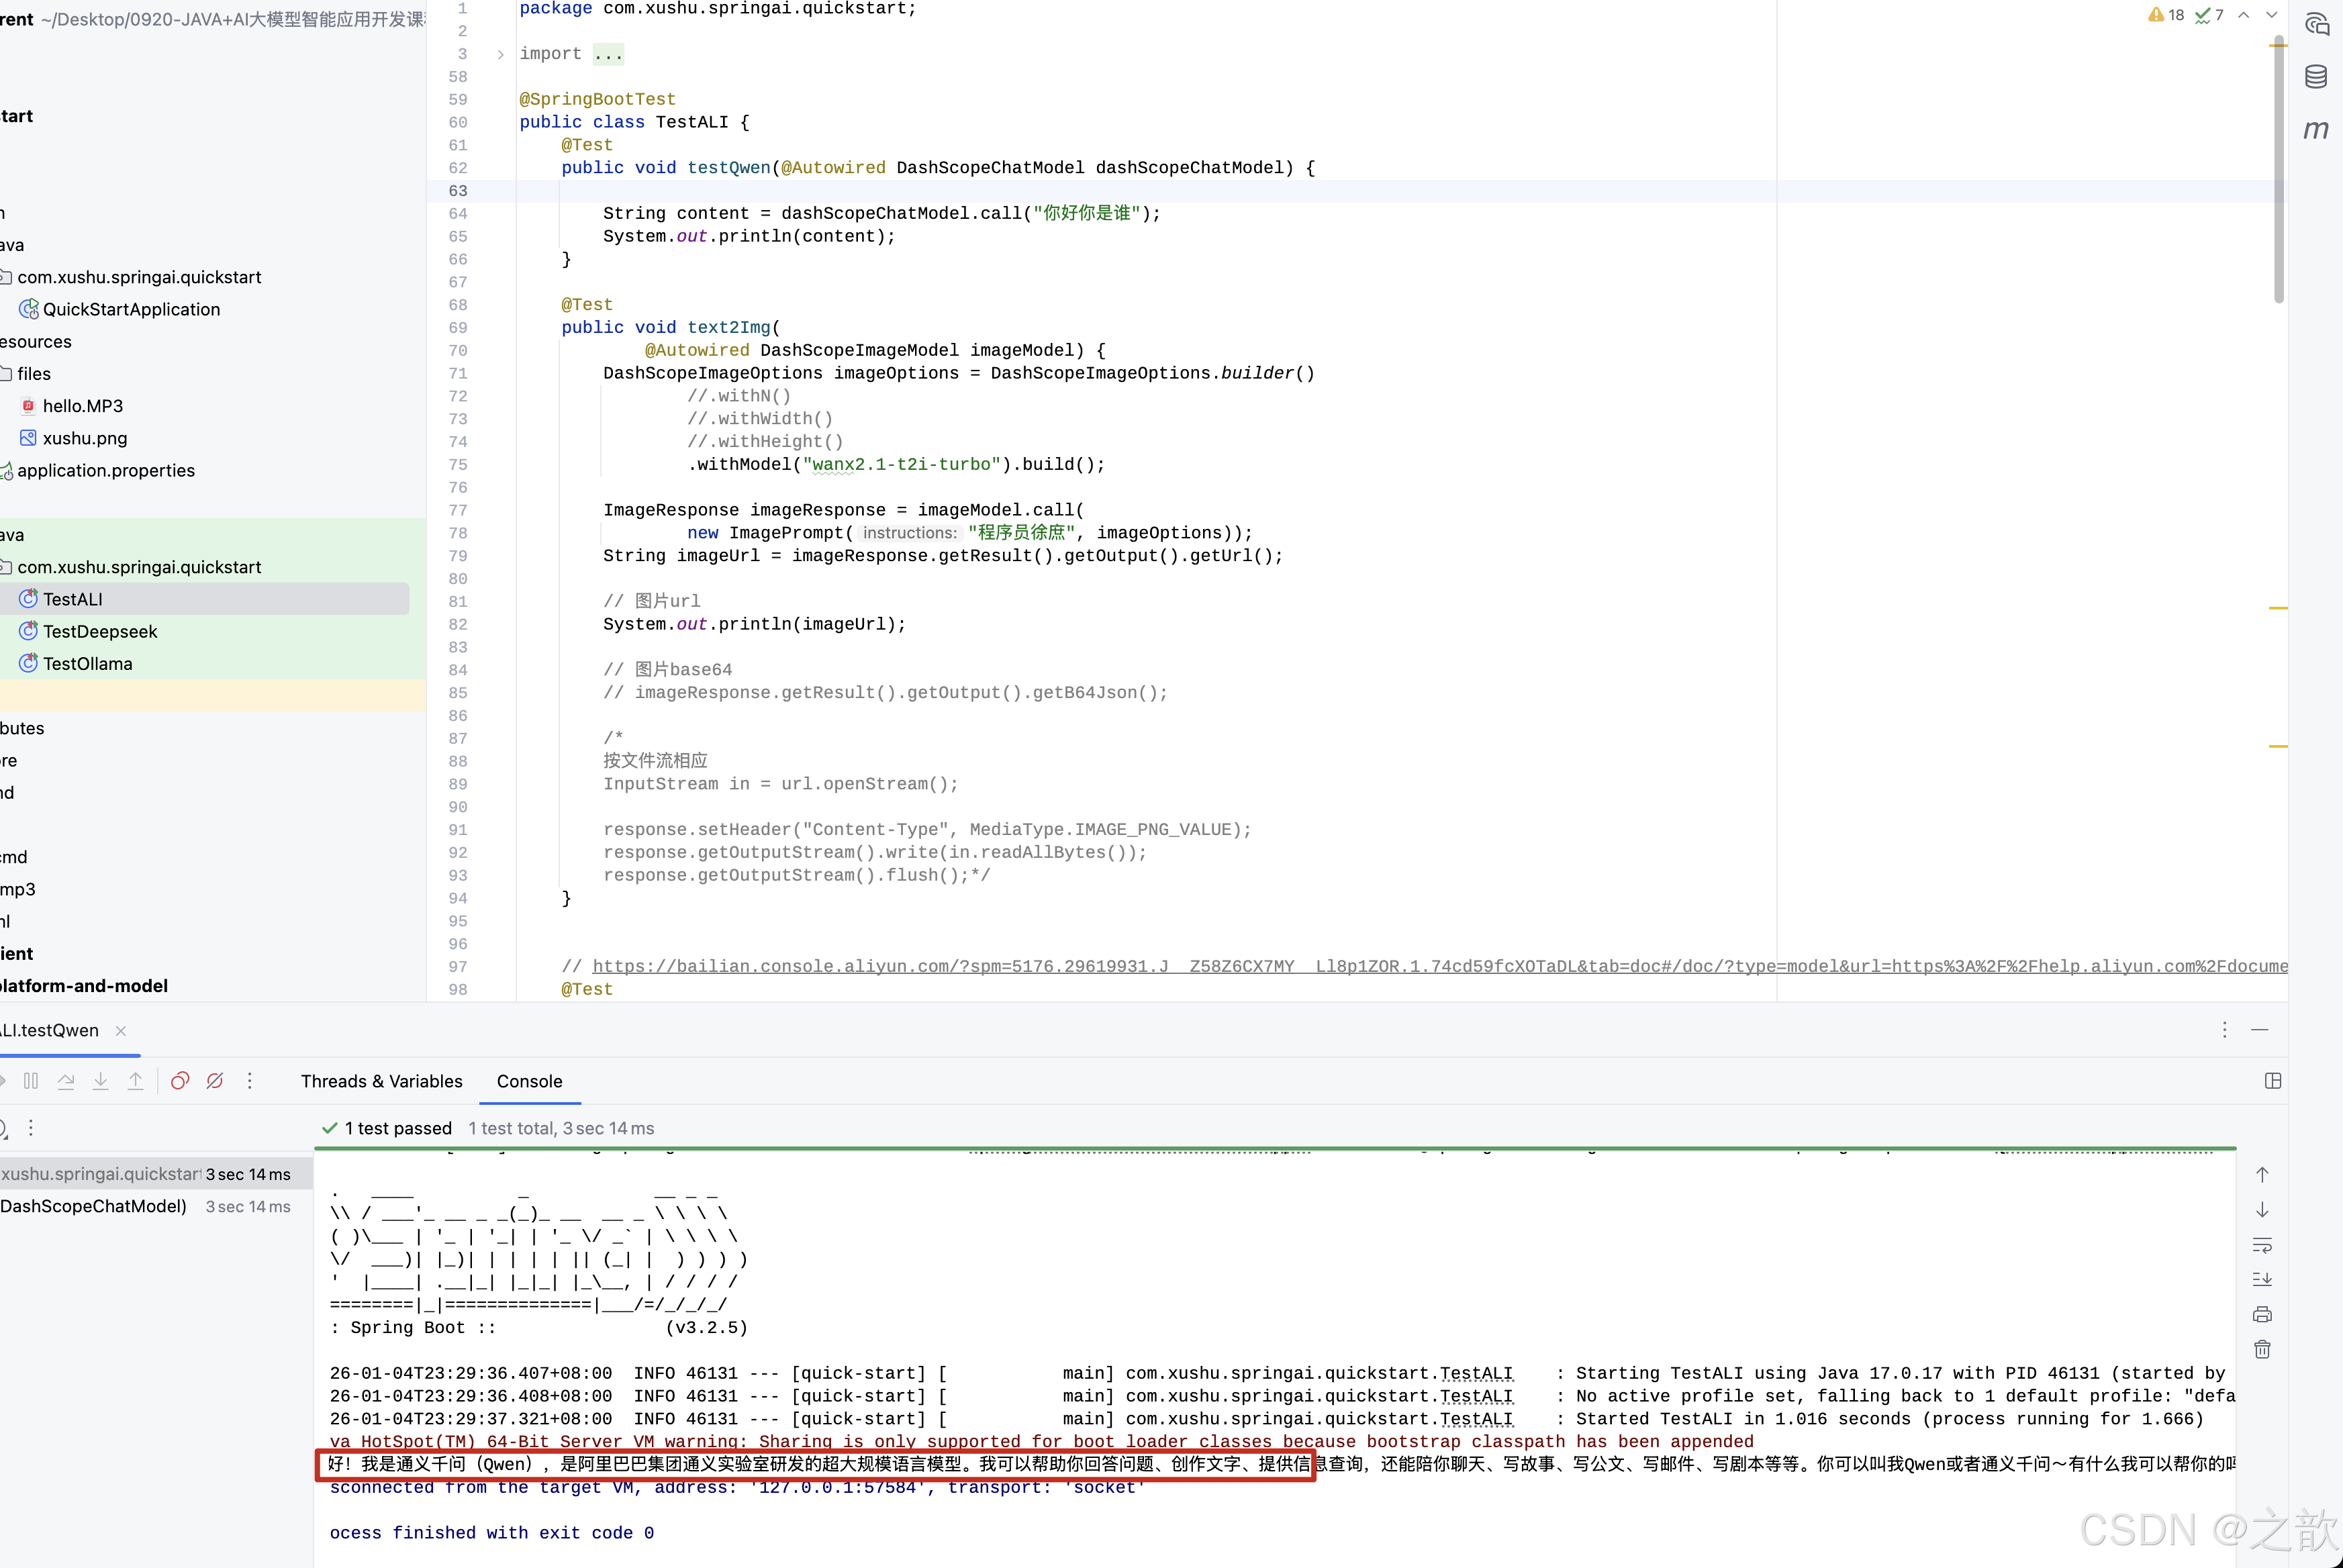
Task: Open the Database tool window icon
Action: 2316,77
